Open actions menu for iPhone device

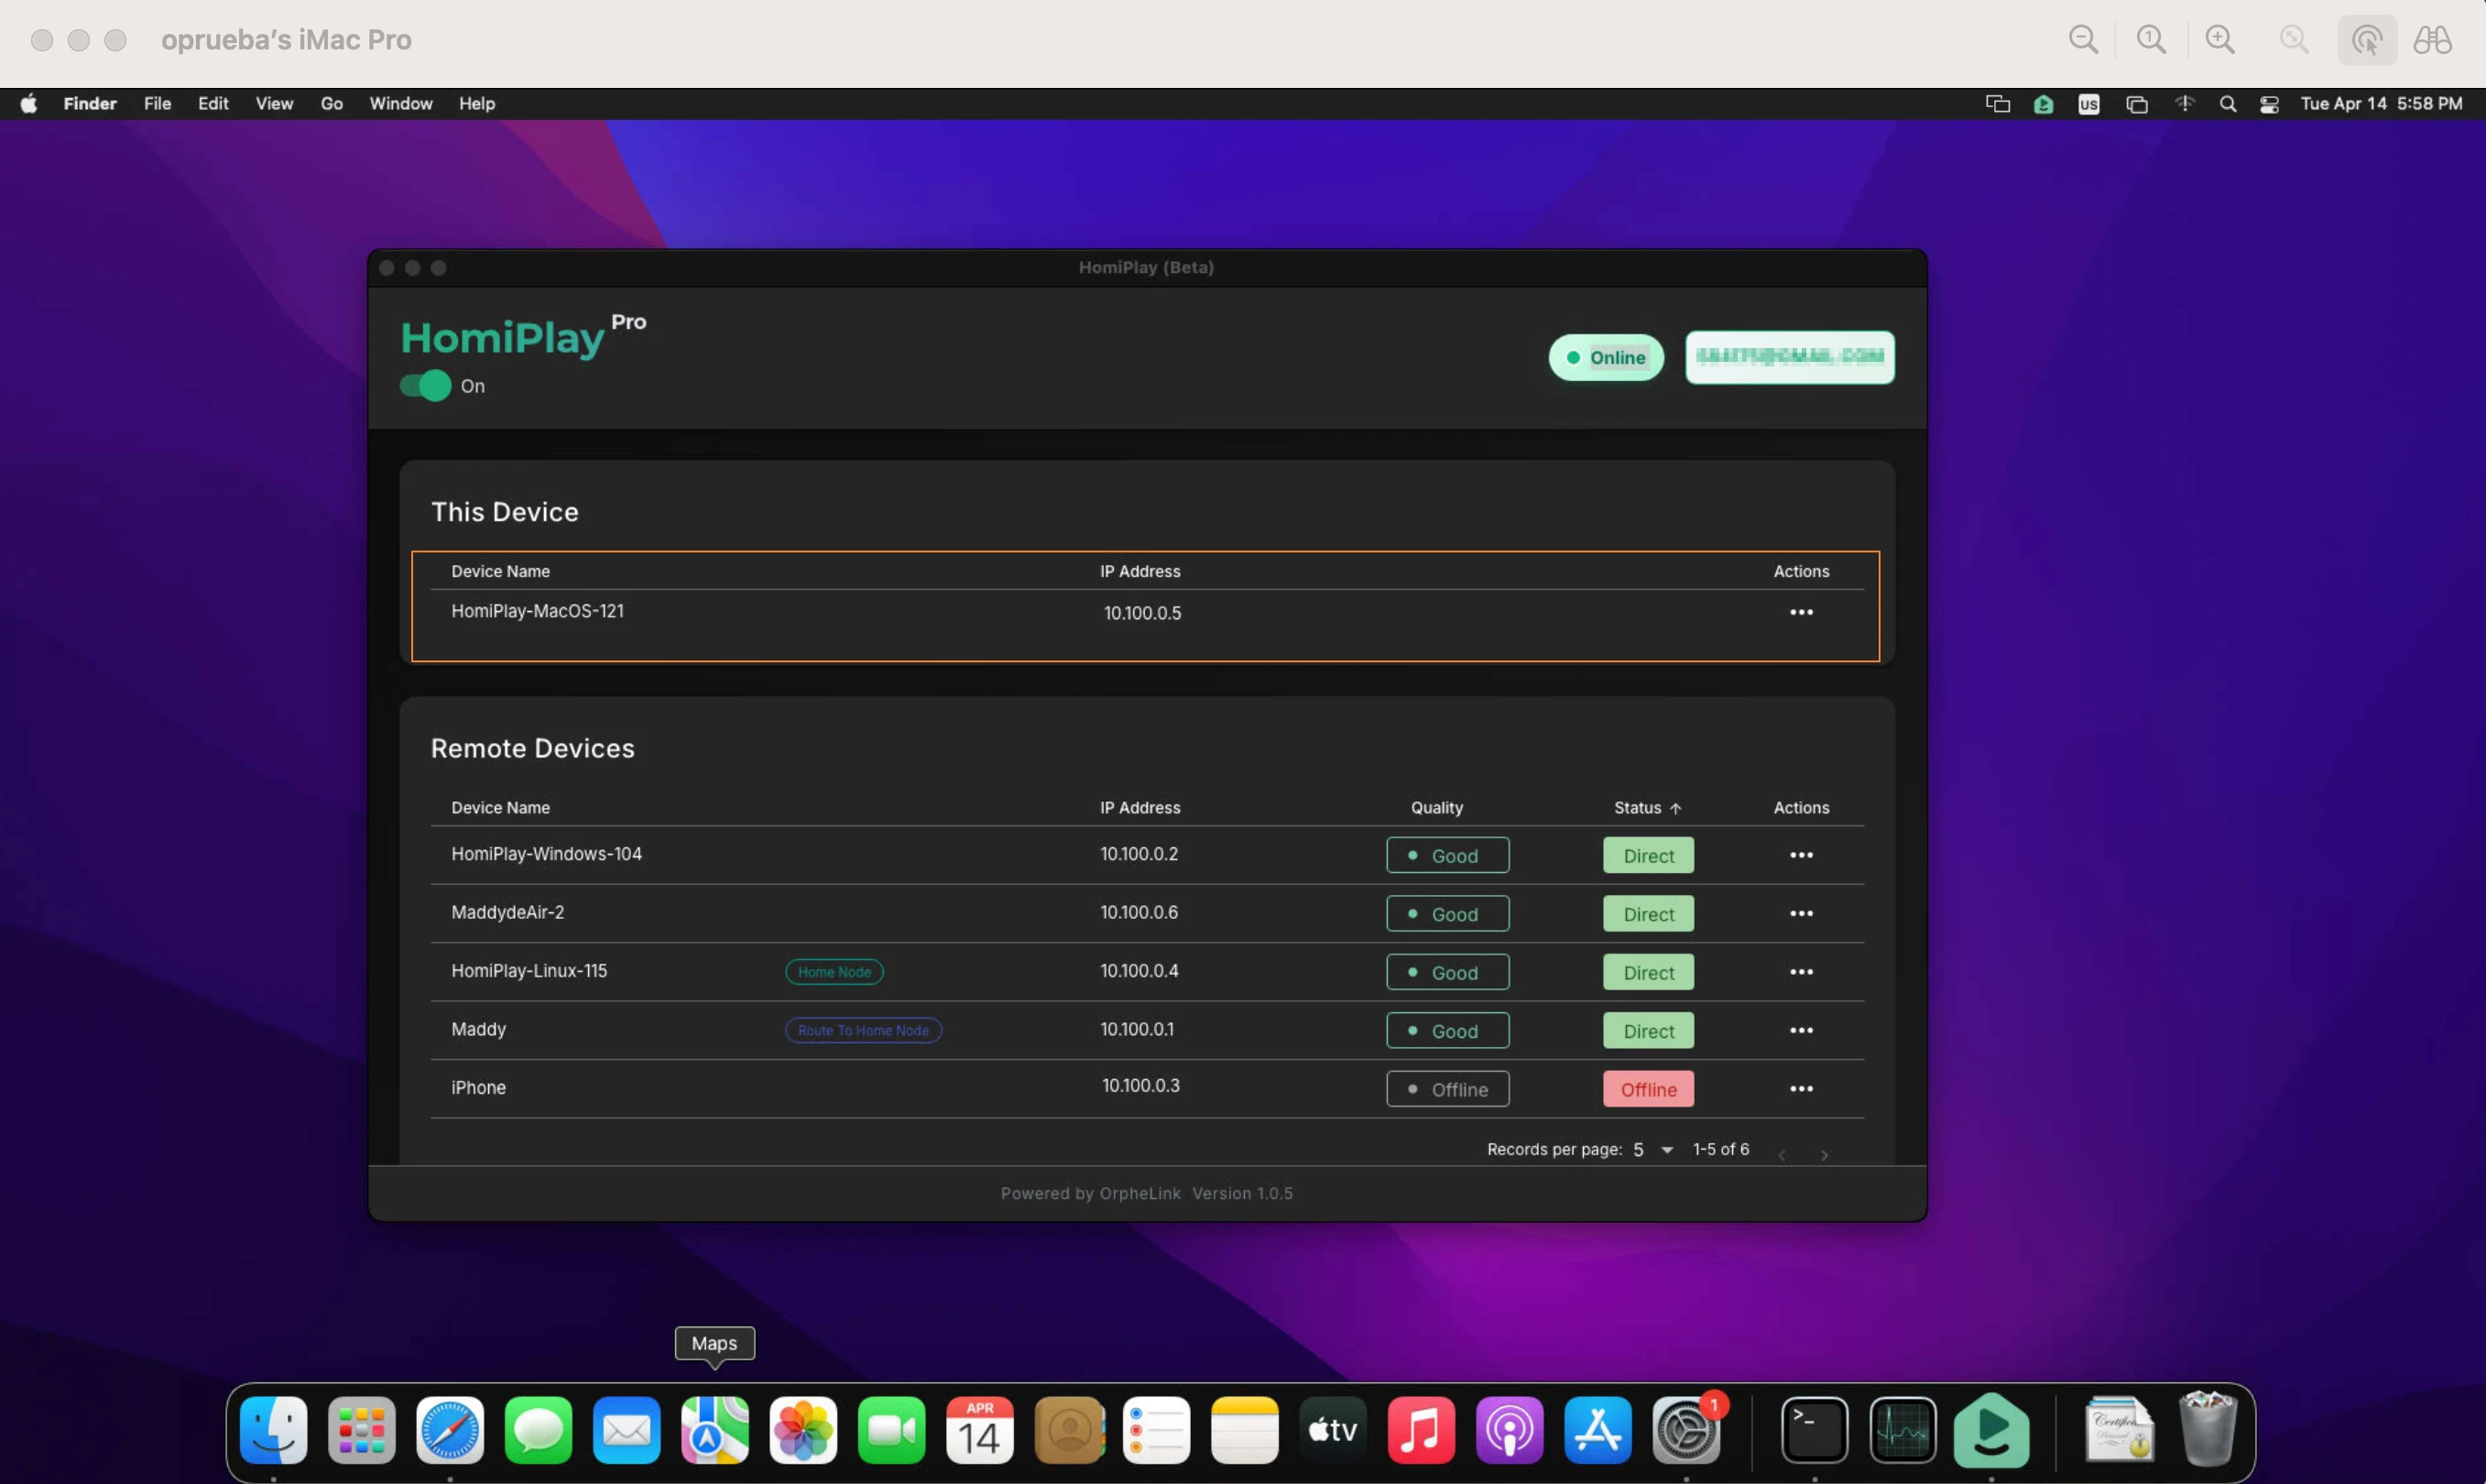[1801, 1089]
